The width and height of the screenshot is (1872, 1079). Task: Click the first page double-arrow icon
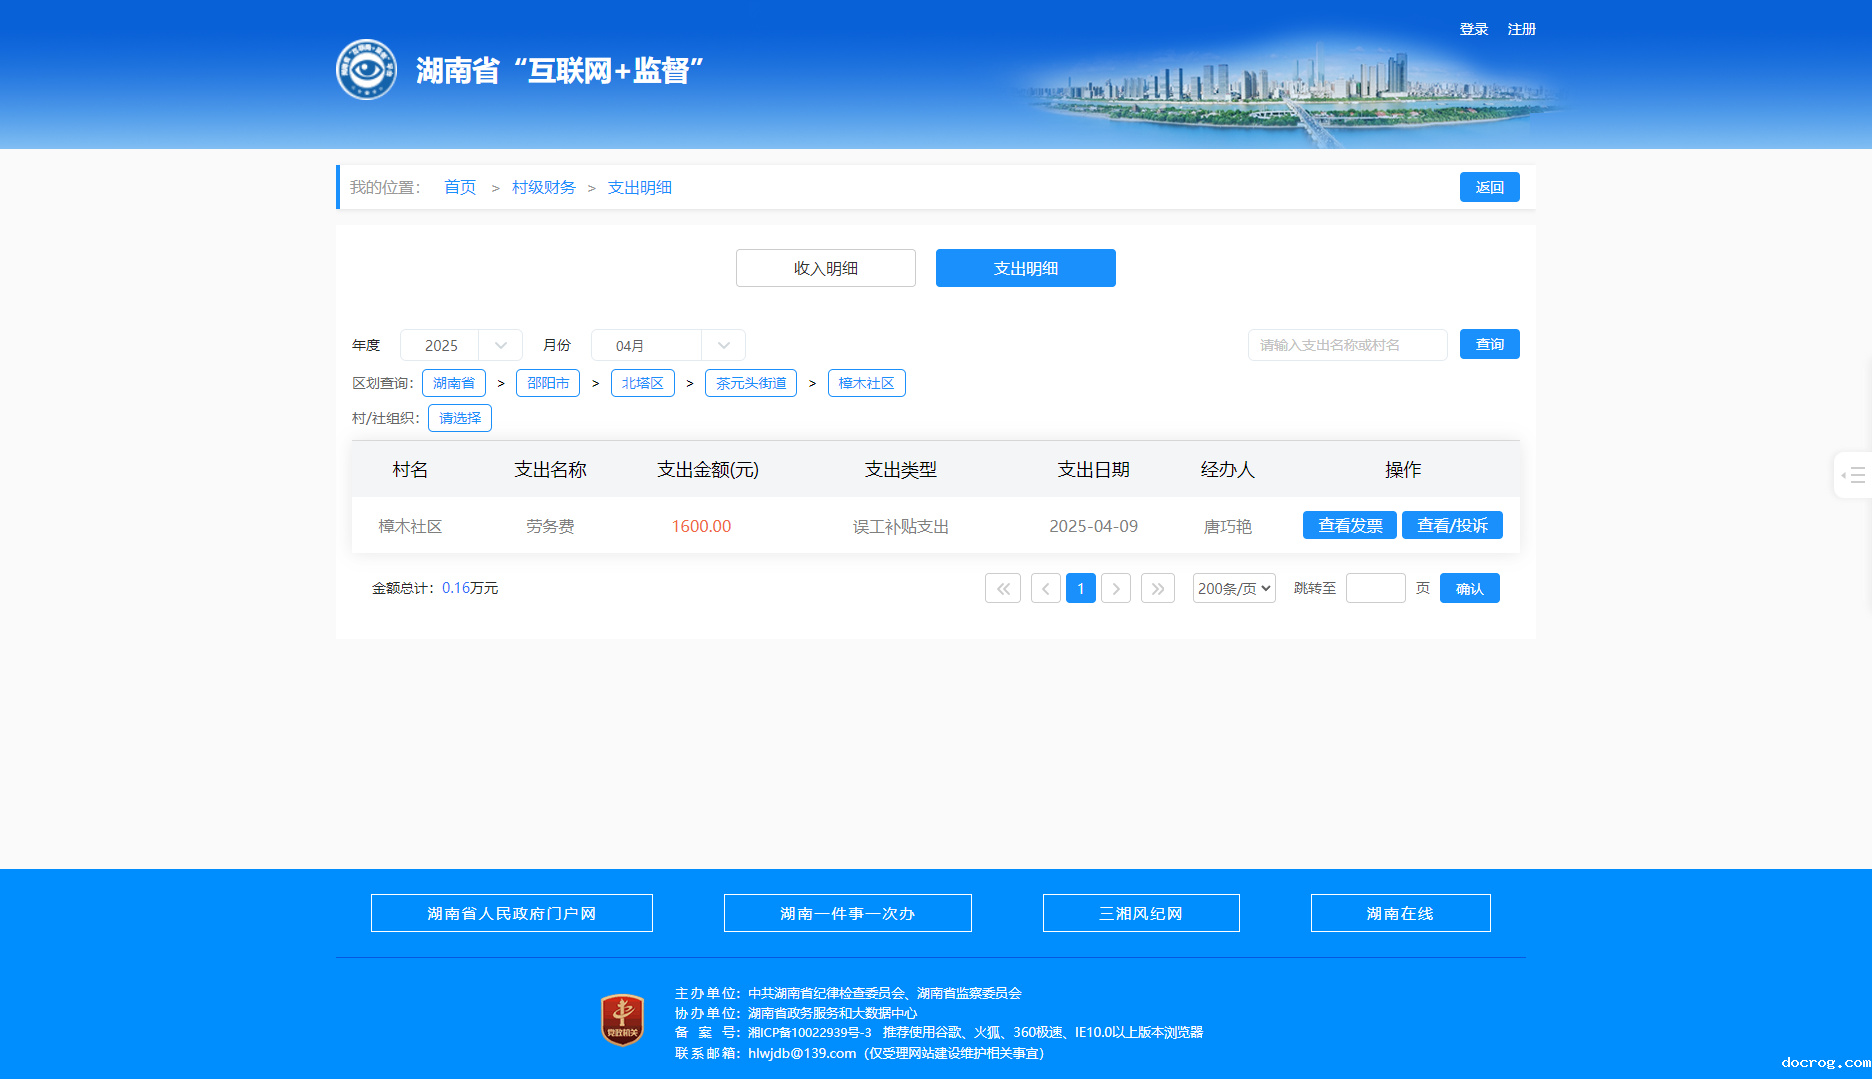[x=1002, y=588]
